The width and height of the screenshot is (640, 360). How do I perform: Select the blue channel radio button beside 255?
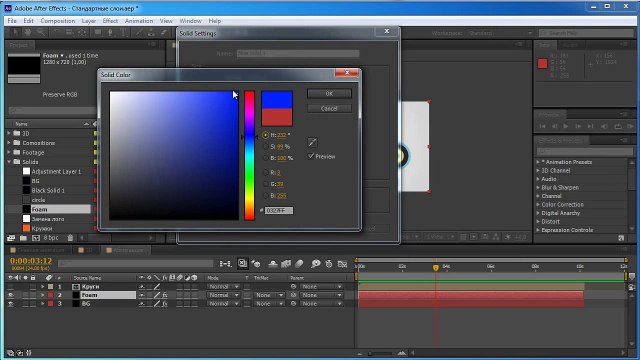[x=265, y=196]
